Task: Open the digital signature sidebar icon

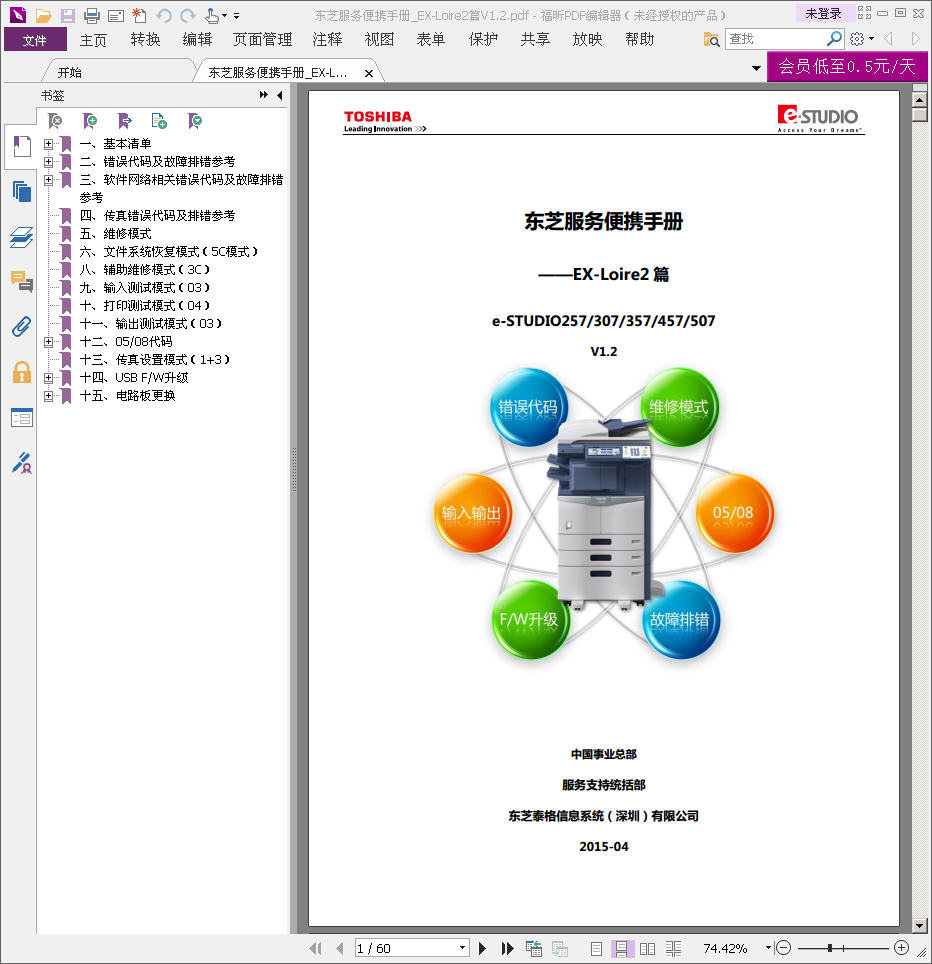Action: [22, 463]
